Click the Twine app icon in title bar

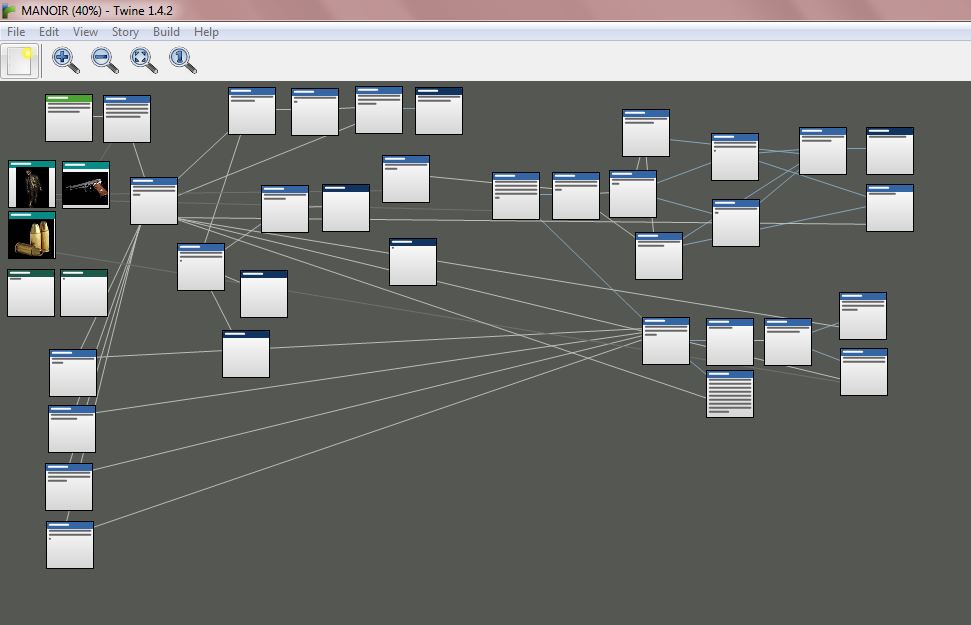(x=9, y=11)
